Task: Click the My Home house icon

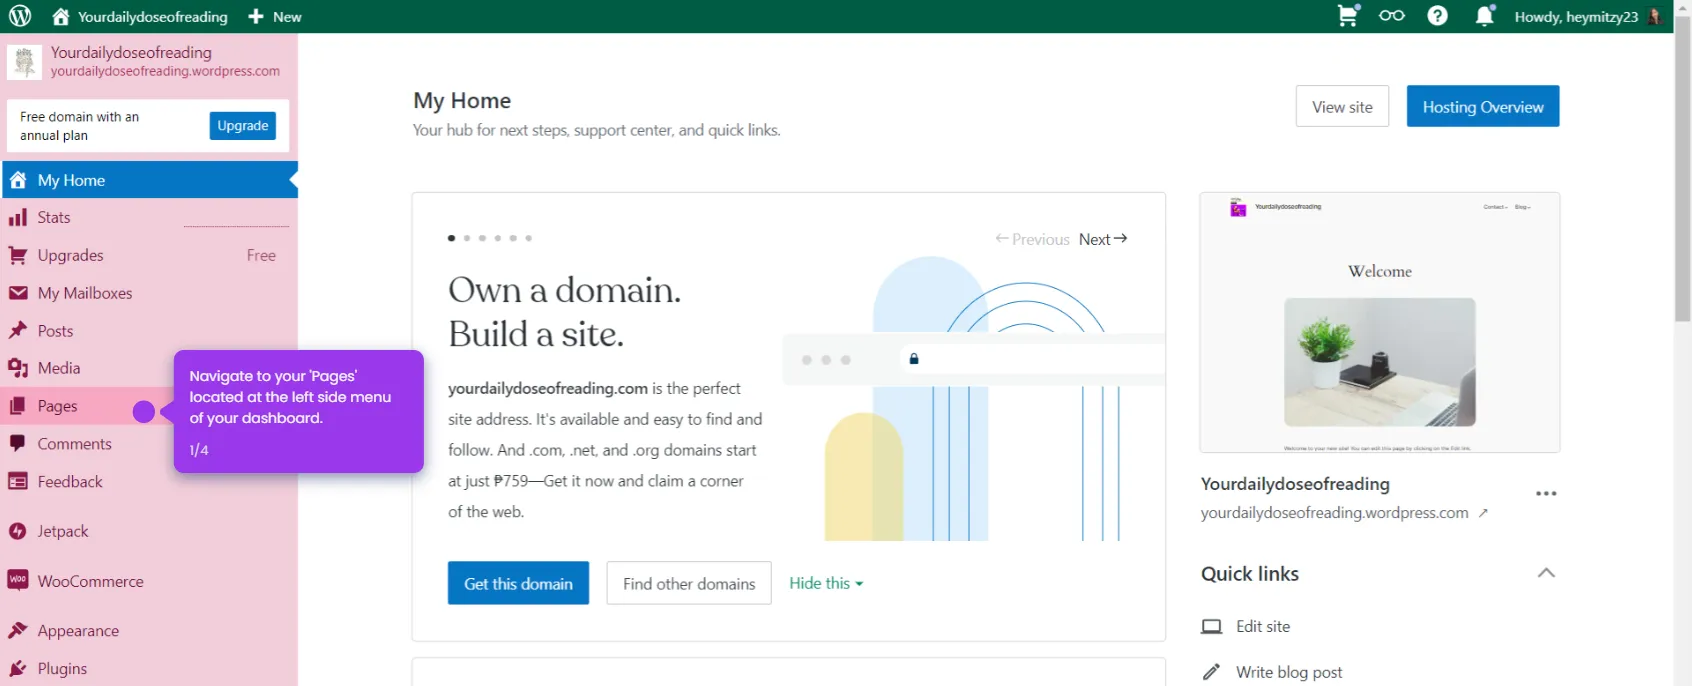Action: tap(18, 180)
